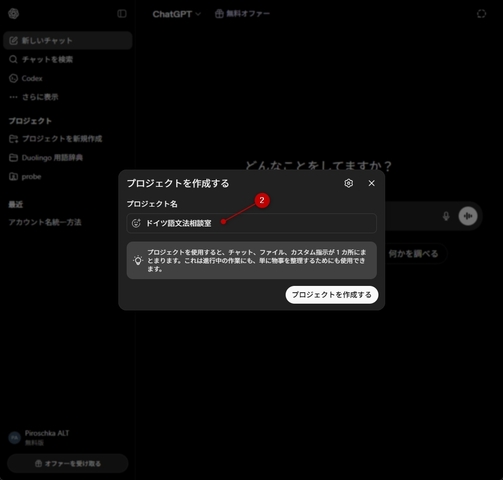
Task: Toggle the sidebar collapse icon
Action: click(x=122, y=14)
